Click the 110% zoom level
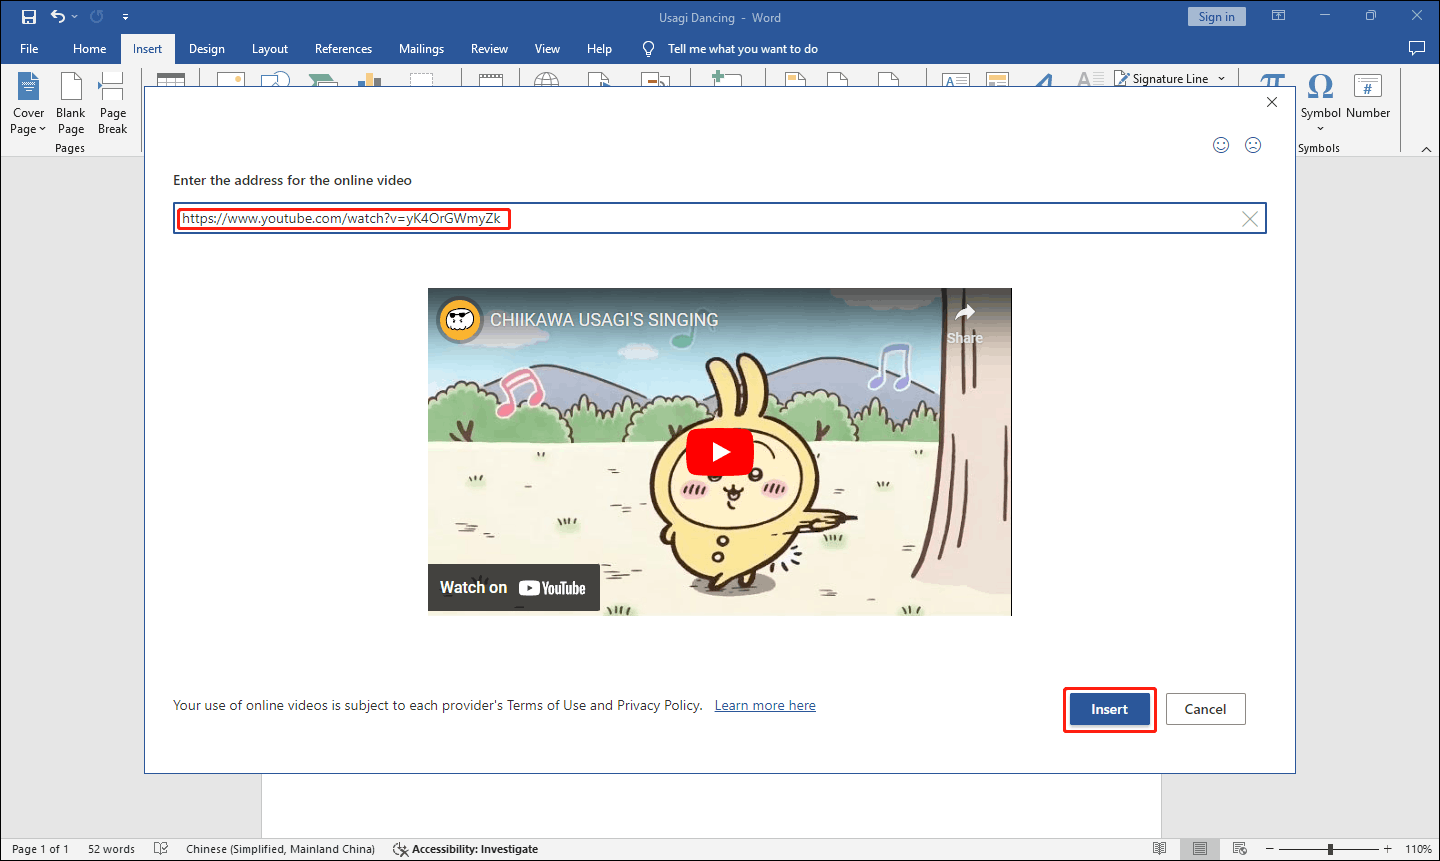1440x861 pixels. 1418,849
